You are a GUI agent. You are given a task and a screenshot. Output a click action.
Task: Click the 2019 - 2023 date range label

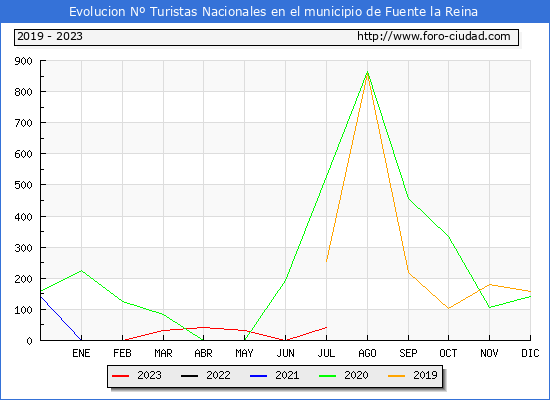tap(50, 36)
